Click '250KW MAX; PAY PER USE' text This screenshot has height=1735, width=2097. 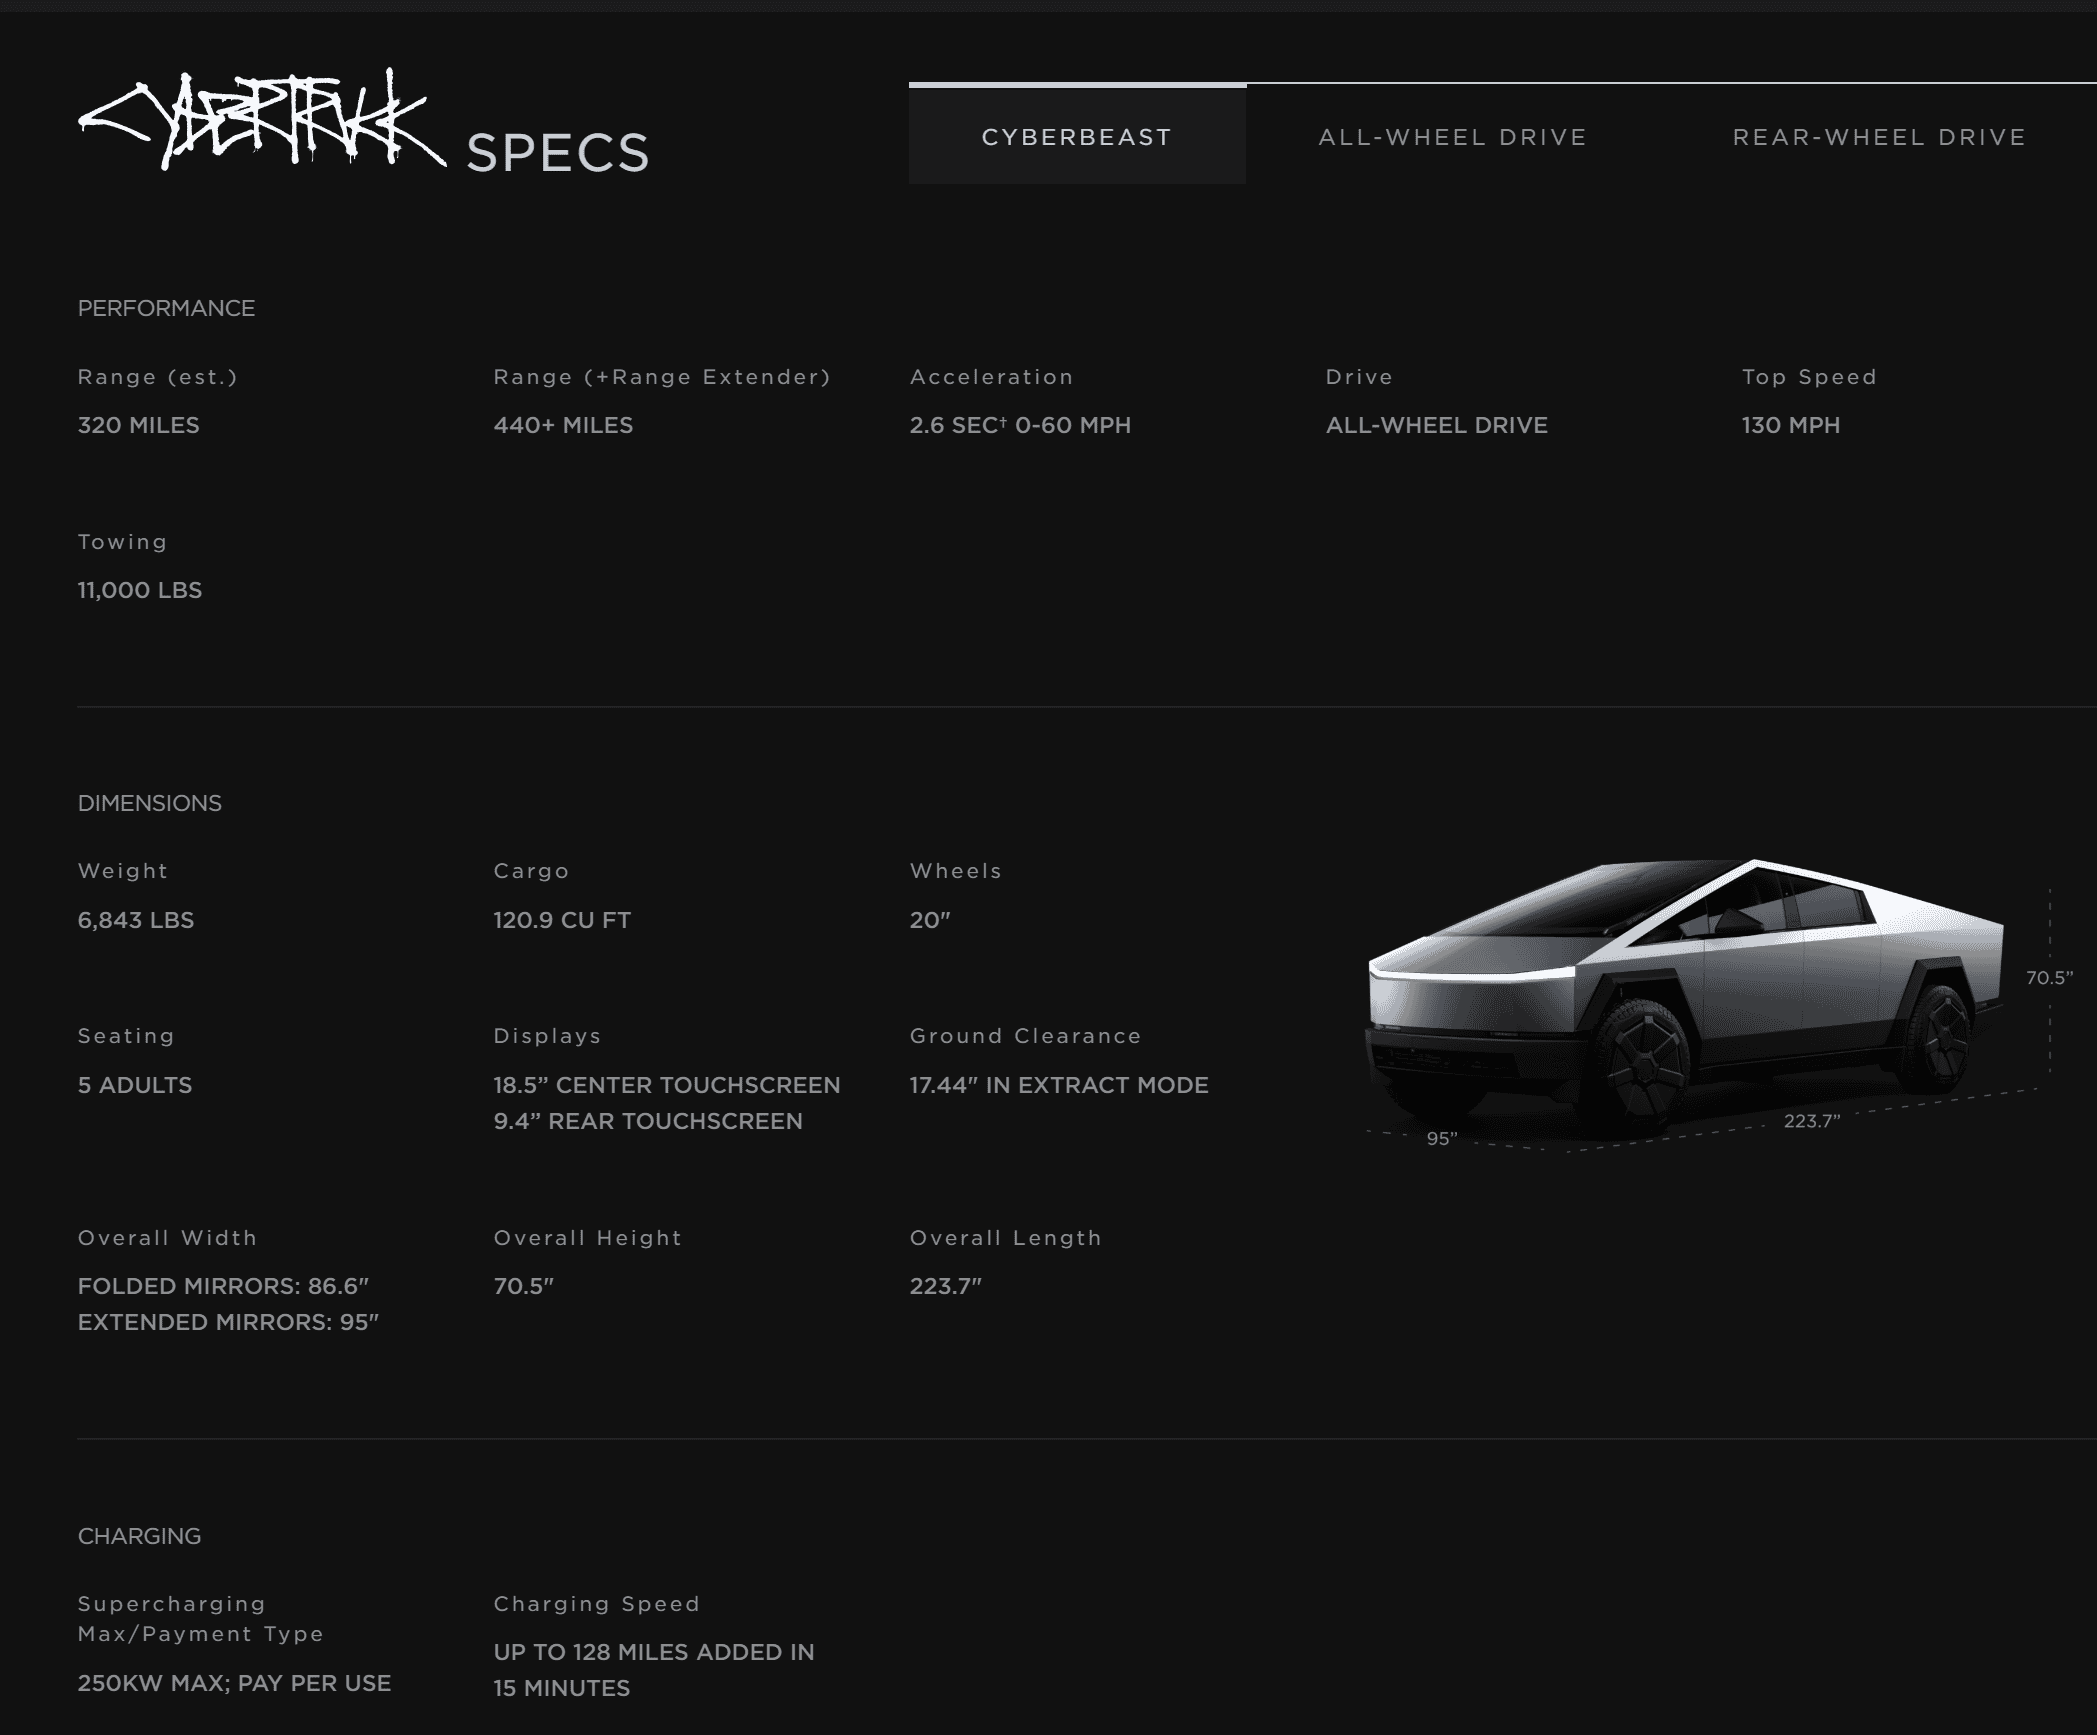point(234,1683)
